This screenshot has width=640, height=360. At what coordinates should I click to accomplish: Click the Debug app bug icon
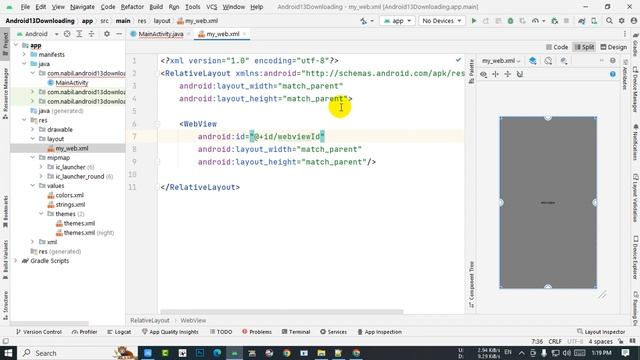(x=510, y=21)
